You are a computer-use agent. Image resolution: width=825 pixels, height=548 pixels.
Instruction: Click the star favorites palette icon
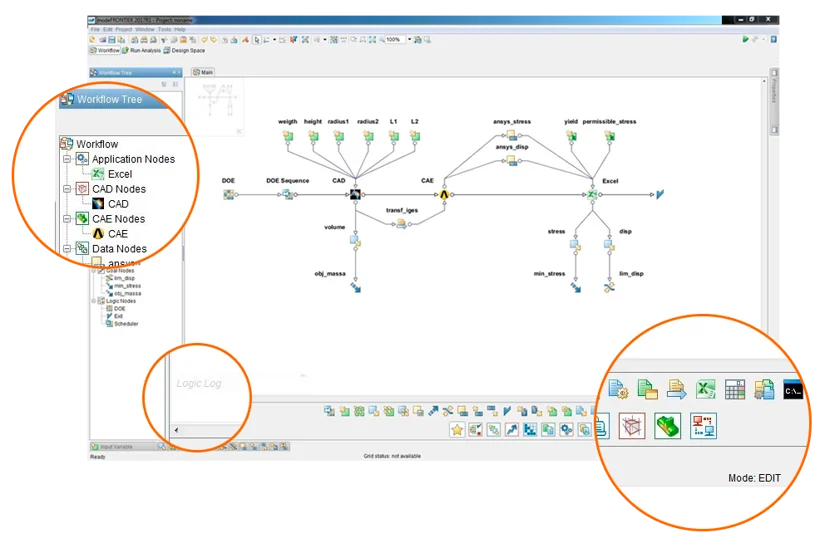click(457, 430)
